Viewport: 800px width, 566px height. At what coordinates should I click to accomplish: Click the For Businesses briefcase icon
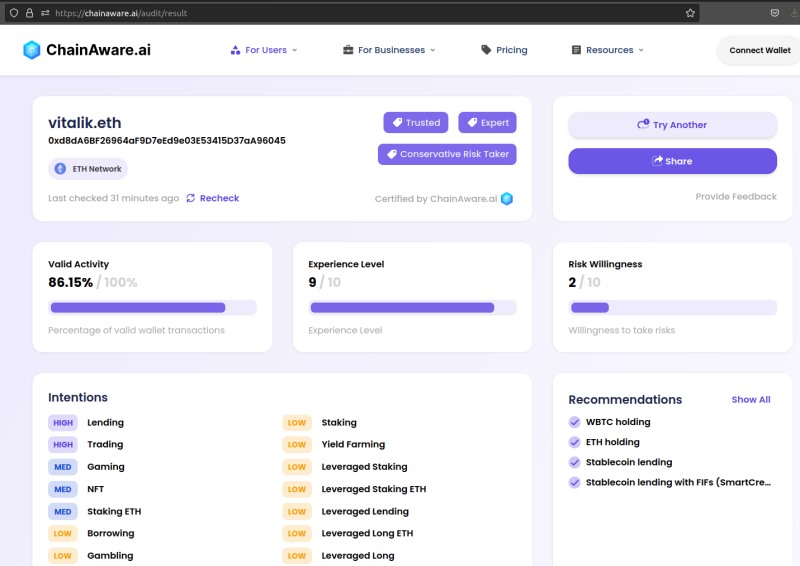[x=348, y=50]
